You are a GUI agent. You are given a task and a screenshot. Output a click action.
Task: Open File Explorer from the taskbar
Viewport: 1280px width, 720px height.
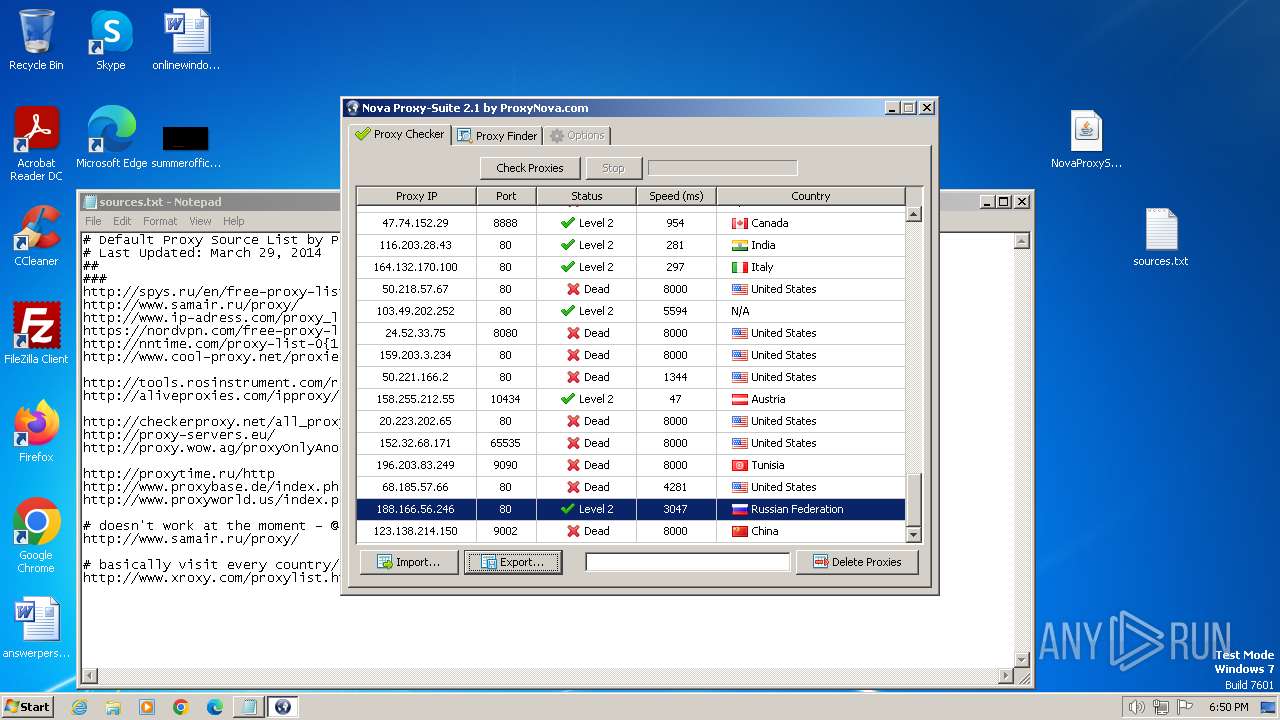pos(113,707)
